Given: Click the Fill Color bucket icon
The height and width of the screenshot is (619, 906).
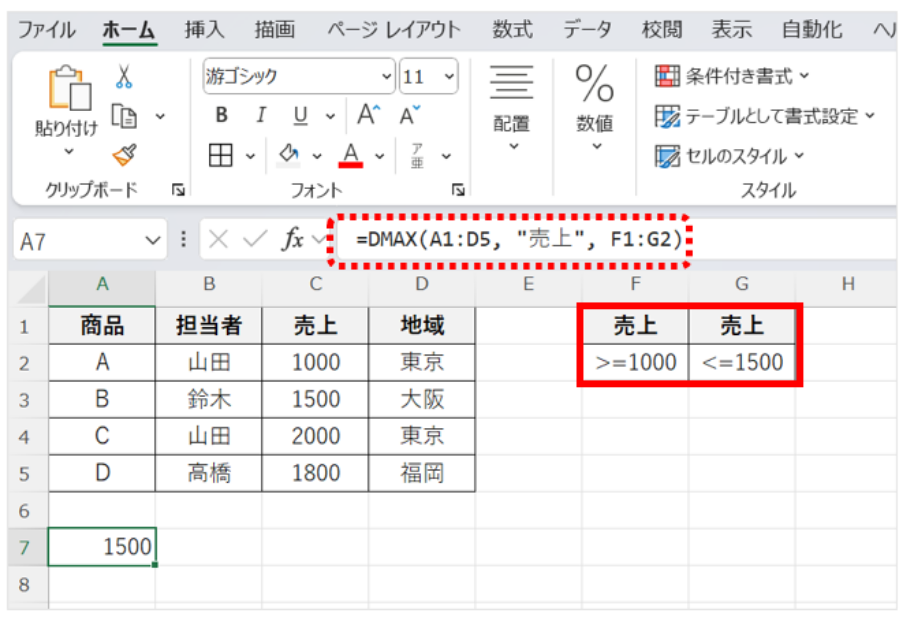Looking at the screenshot, I should [290, 155].
